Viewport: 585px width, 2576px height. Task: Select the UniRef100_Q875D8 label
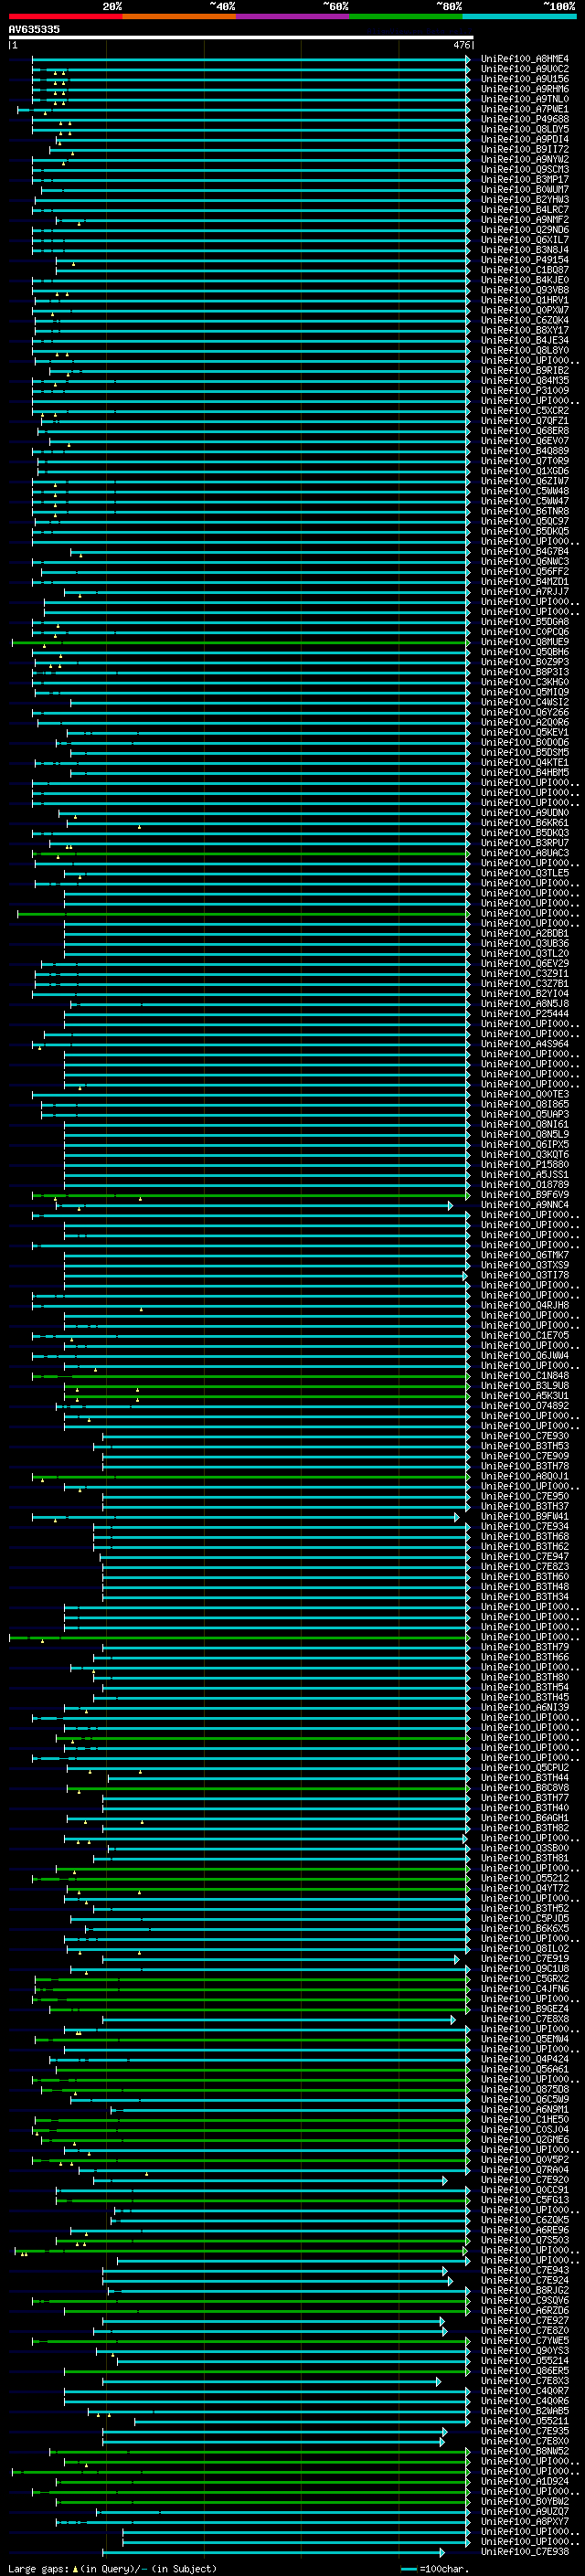click(x=525, y=2090)
